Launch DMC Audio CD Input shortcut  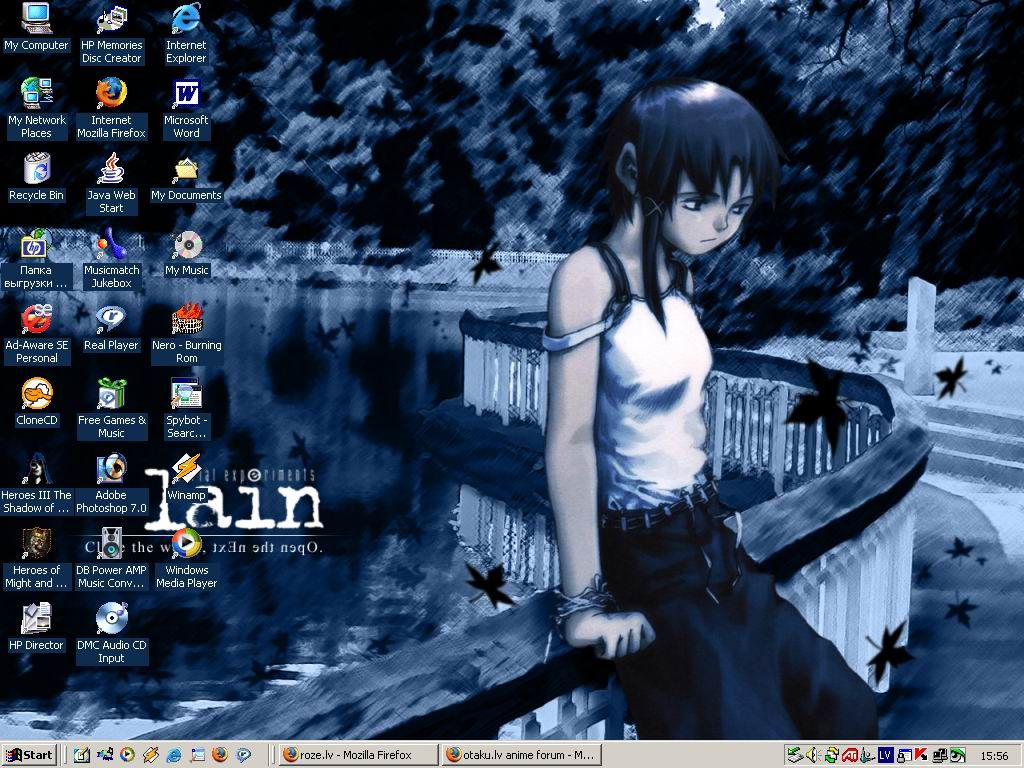click(111, 633)
